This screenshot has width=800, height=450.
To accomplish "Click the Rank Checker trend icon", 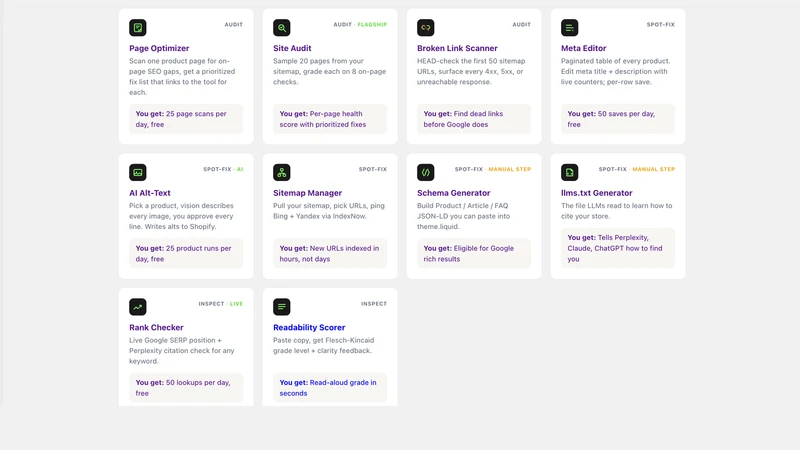I will (138, 307).
